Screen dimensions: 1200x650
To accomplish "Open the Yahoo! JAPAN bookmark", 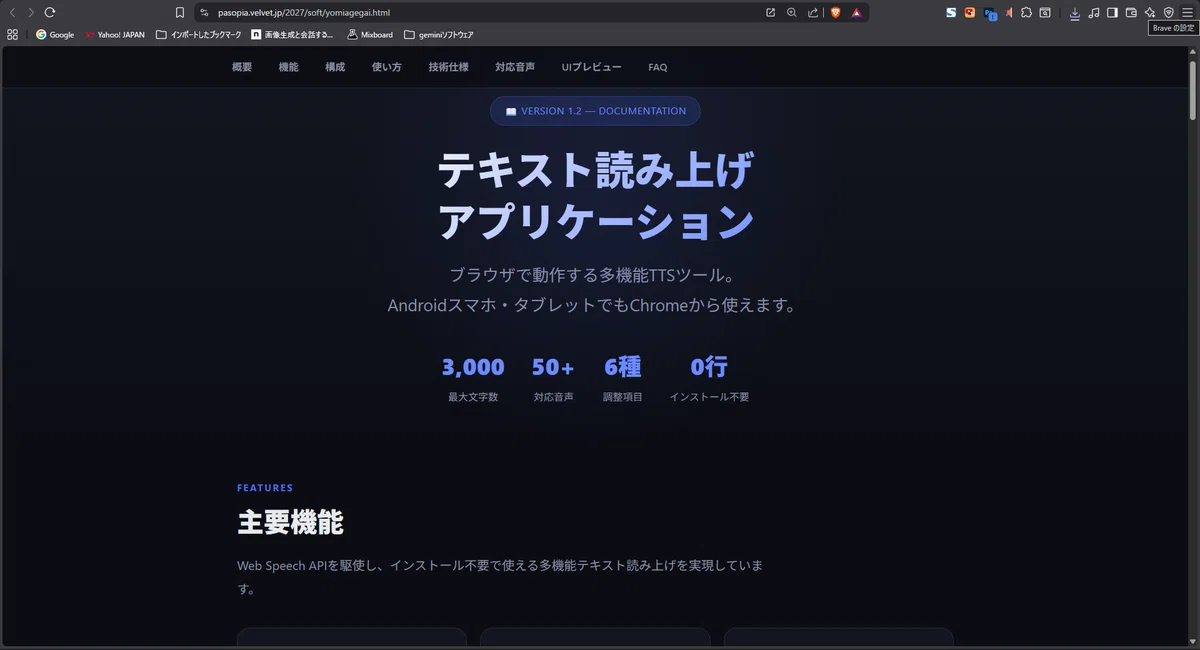I will coord(115,34).
